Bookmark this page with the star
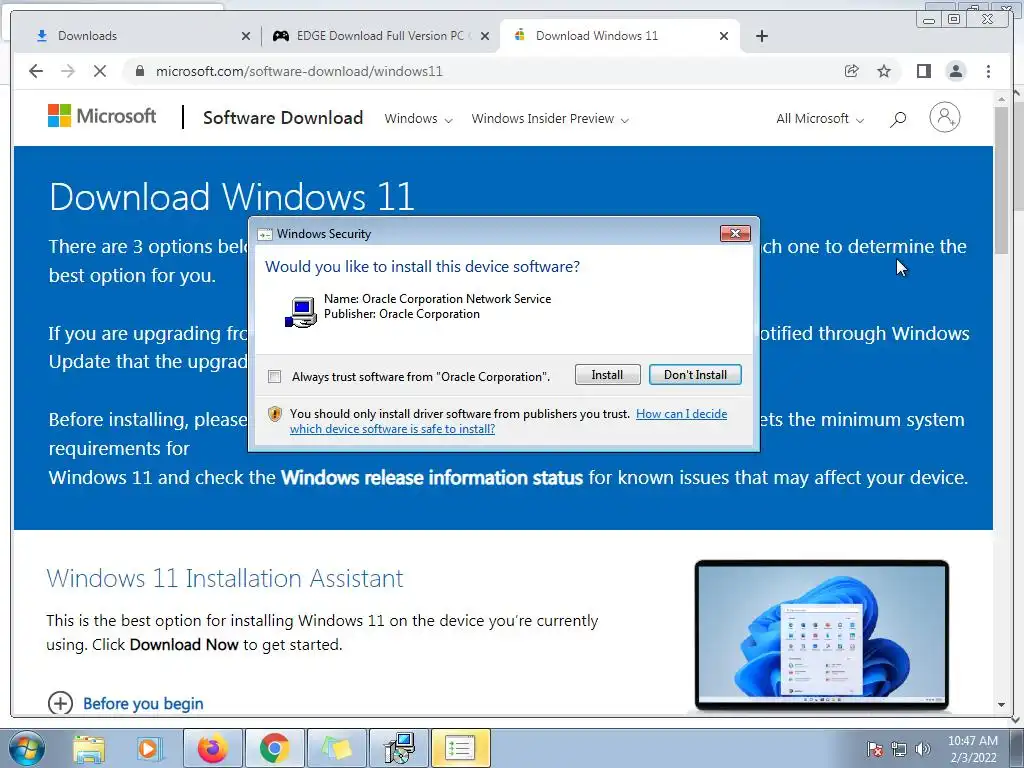1024x768 pixels. (884, 71)
